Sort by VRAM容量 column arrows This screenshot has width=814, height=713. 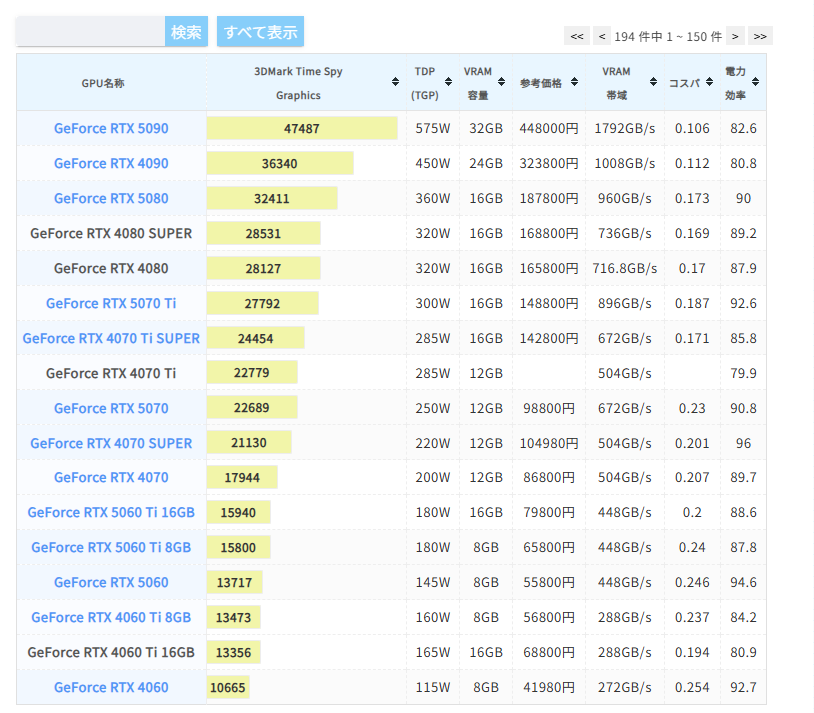click(x=501, y=82)
